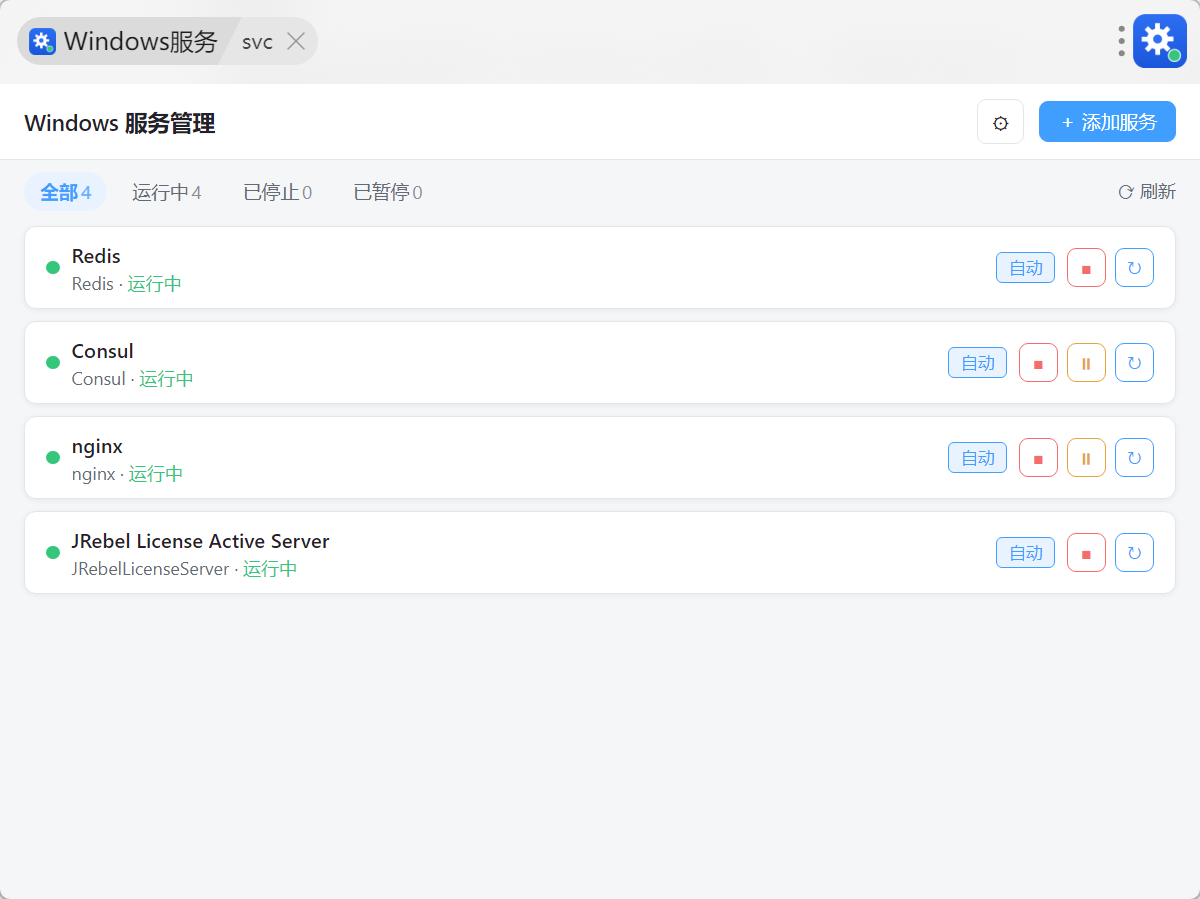Screen dimensions: 1200x899
Task: Switch to the 运行中 filter tab
Action: click(x=167, y=192)
